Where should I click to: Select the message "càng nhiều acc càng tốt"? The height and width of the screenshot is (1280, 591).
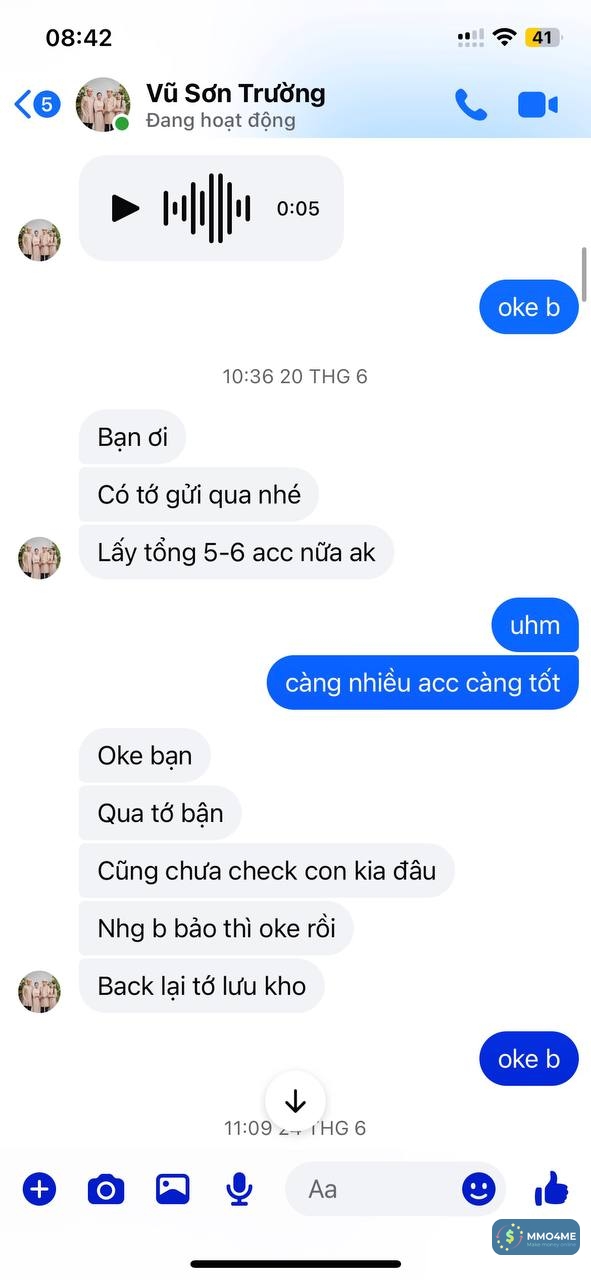pos(423,683)
